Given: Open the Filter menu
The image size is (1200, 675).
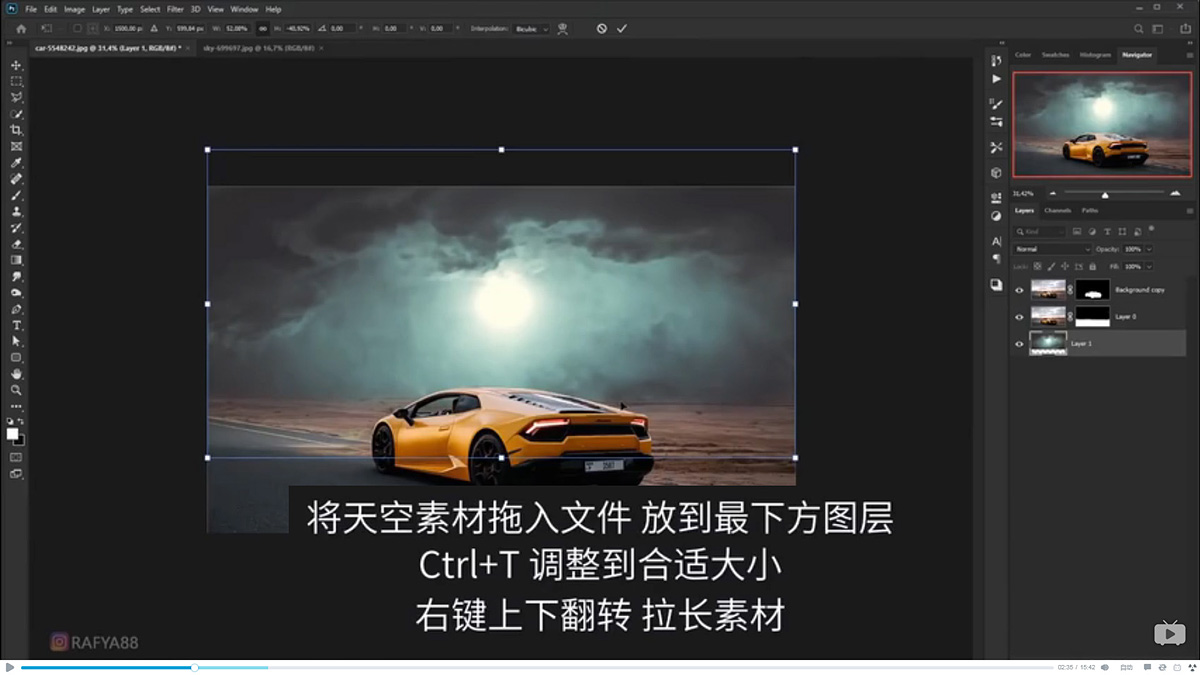Looking at the screenshot, I should tap(176, 8).
